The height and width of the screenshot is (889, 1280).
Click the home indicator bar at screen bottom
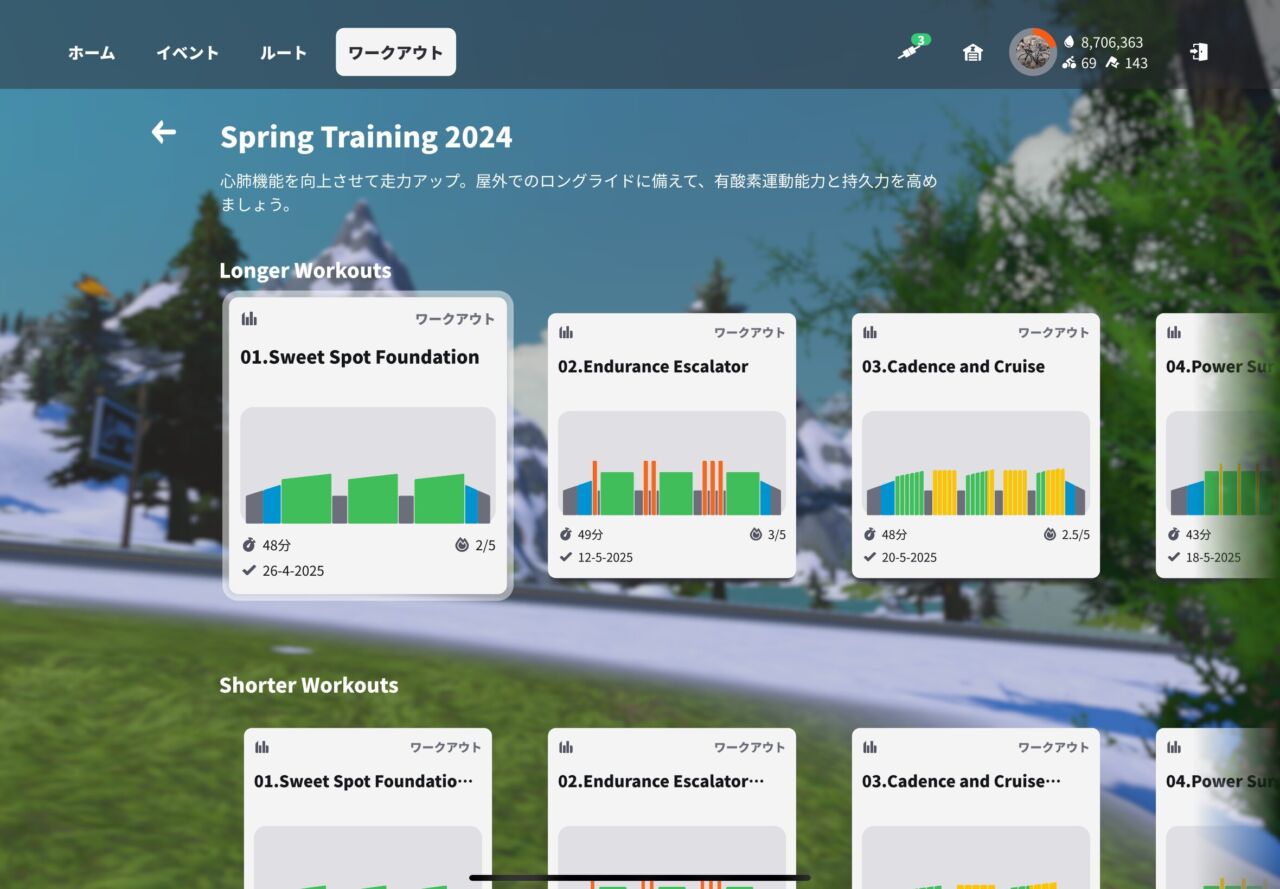click(640, 878)
